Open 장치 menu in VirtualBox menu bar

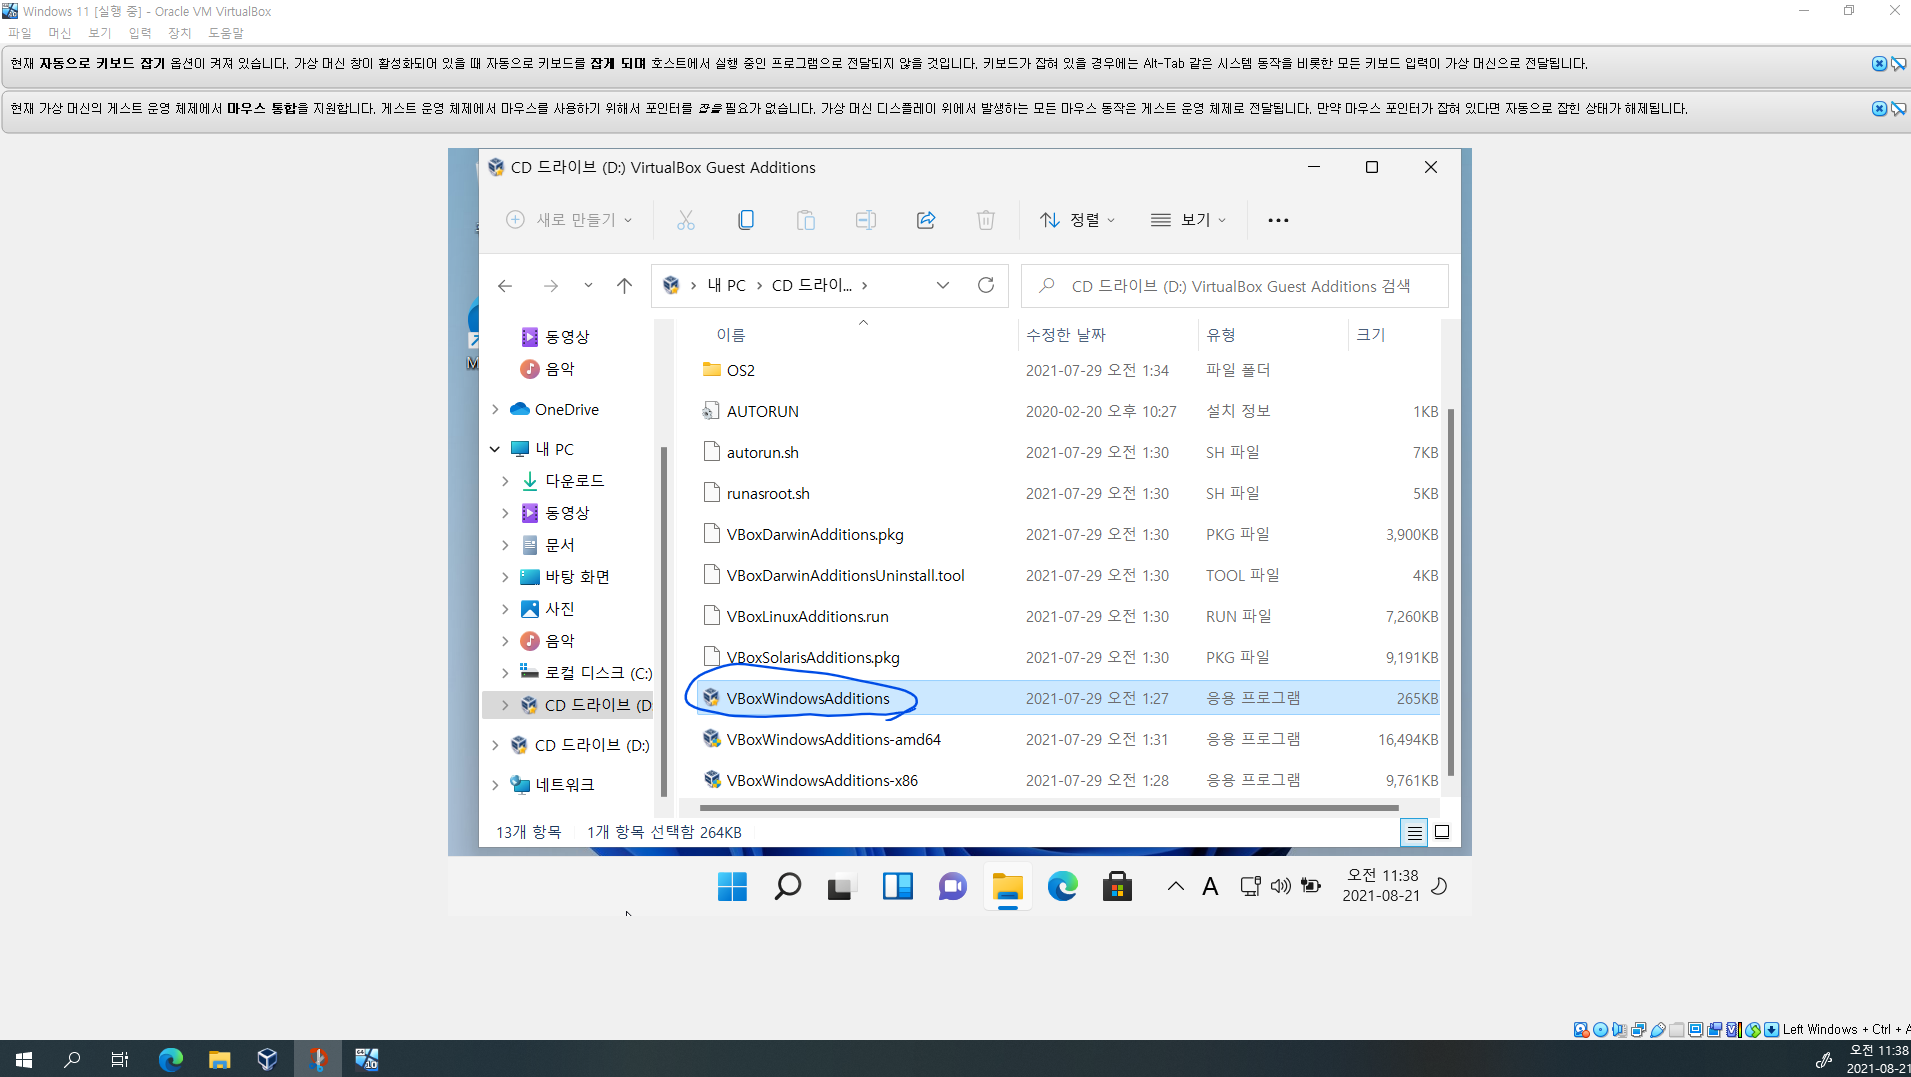[x=180, y=33]
